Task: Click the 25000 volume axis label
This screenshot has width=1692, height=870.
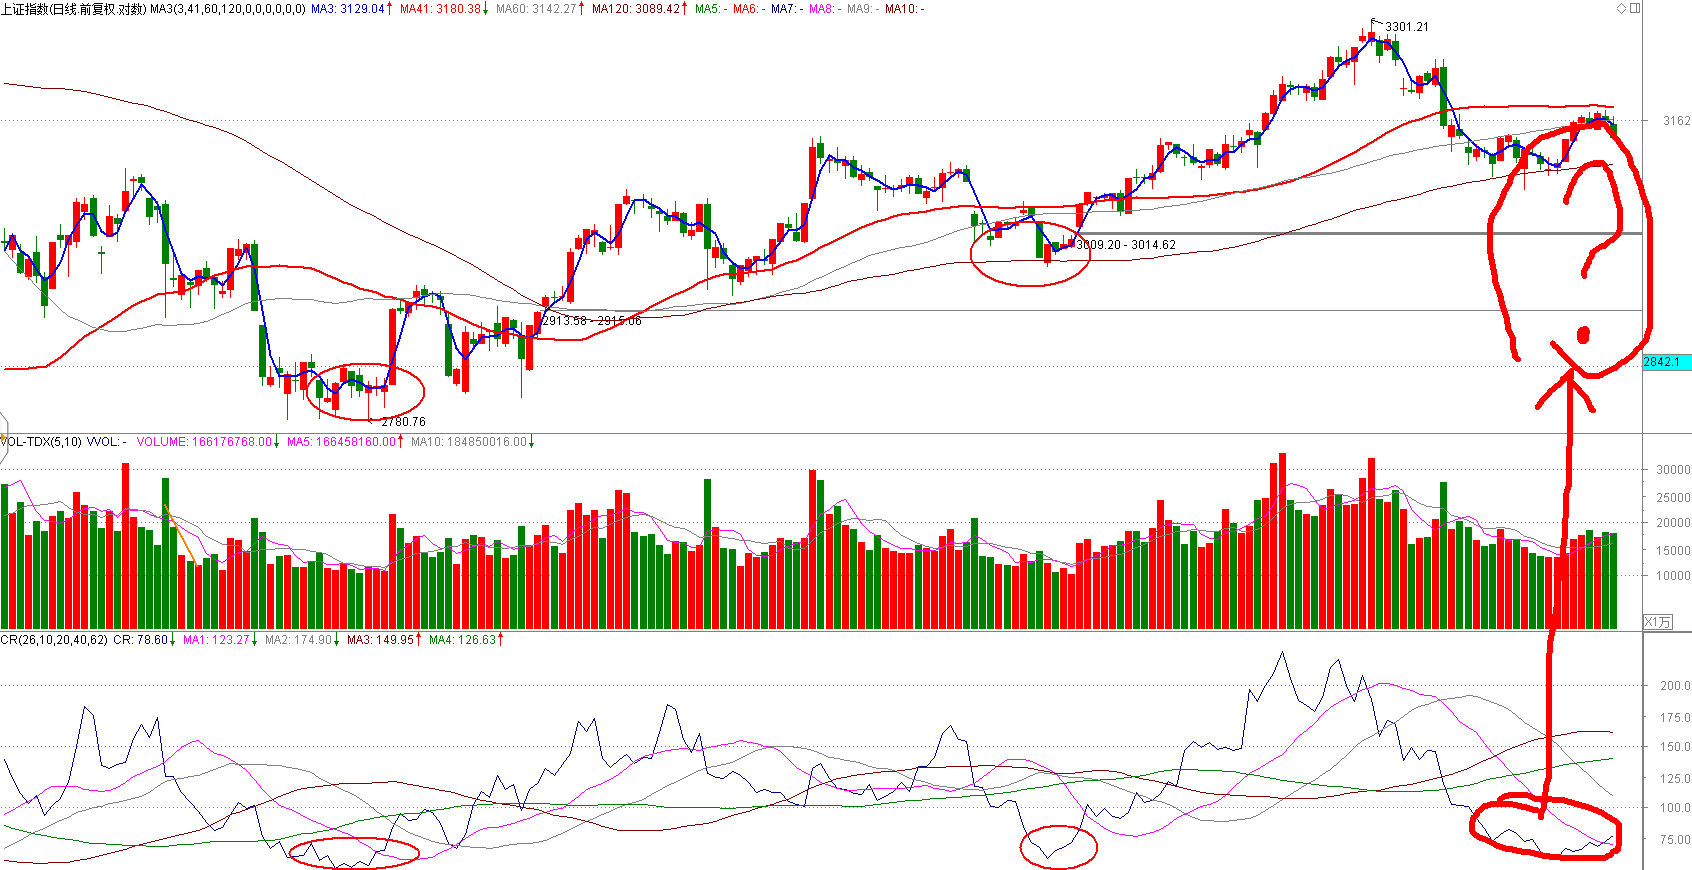Action: [1673, 497]
